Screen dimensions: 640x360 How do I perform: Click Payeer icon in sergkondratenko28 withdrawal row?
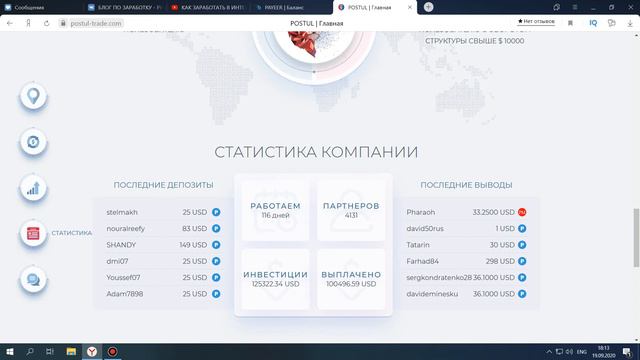pos(522,278)
